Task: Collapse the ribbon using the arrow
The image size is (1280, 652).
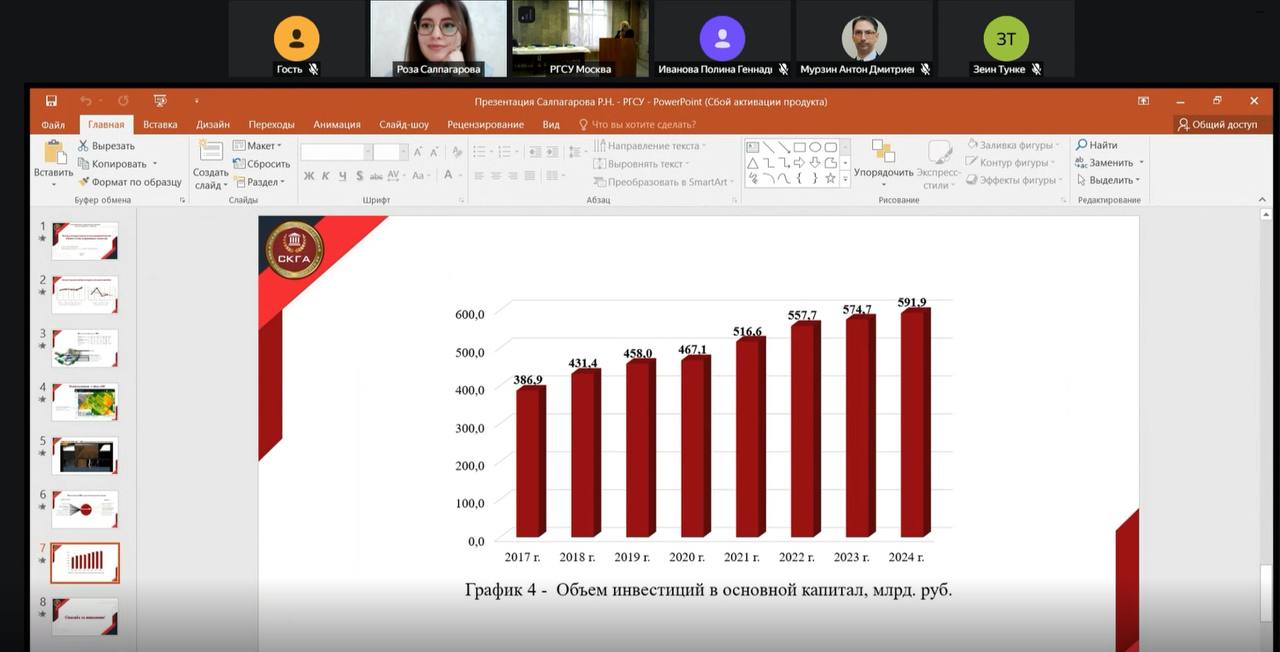Action: [x=1262, y=200]
